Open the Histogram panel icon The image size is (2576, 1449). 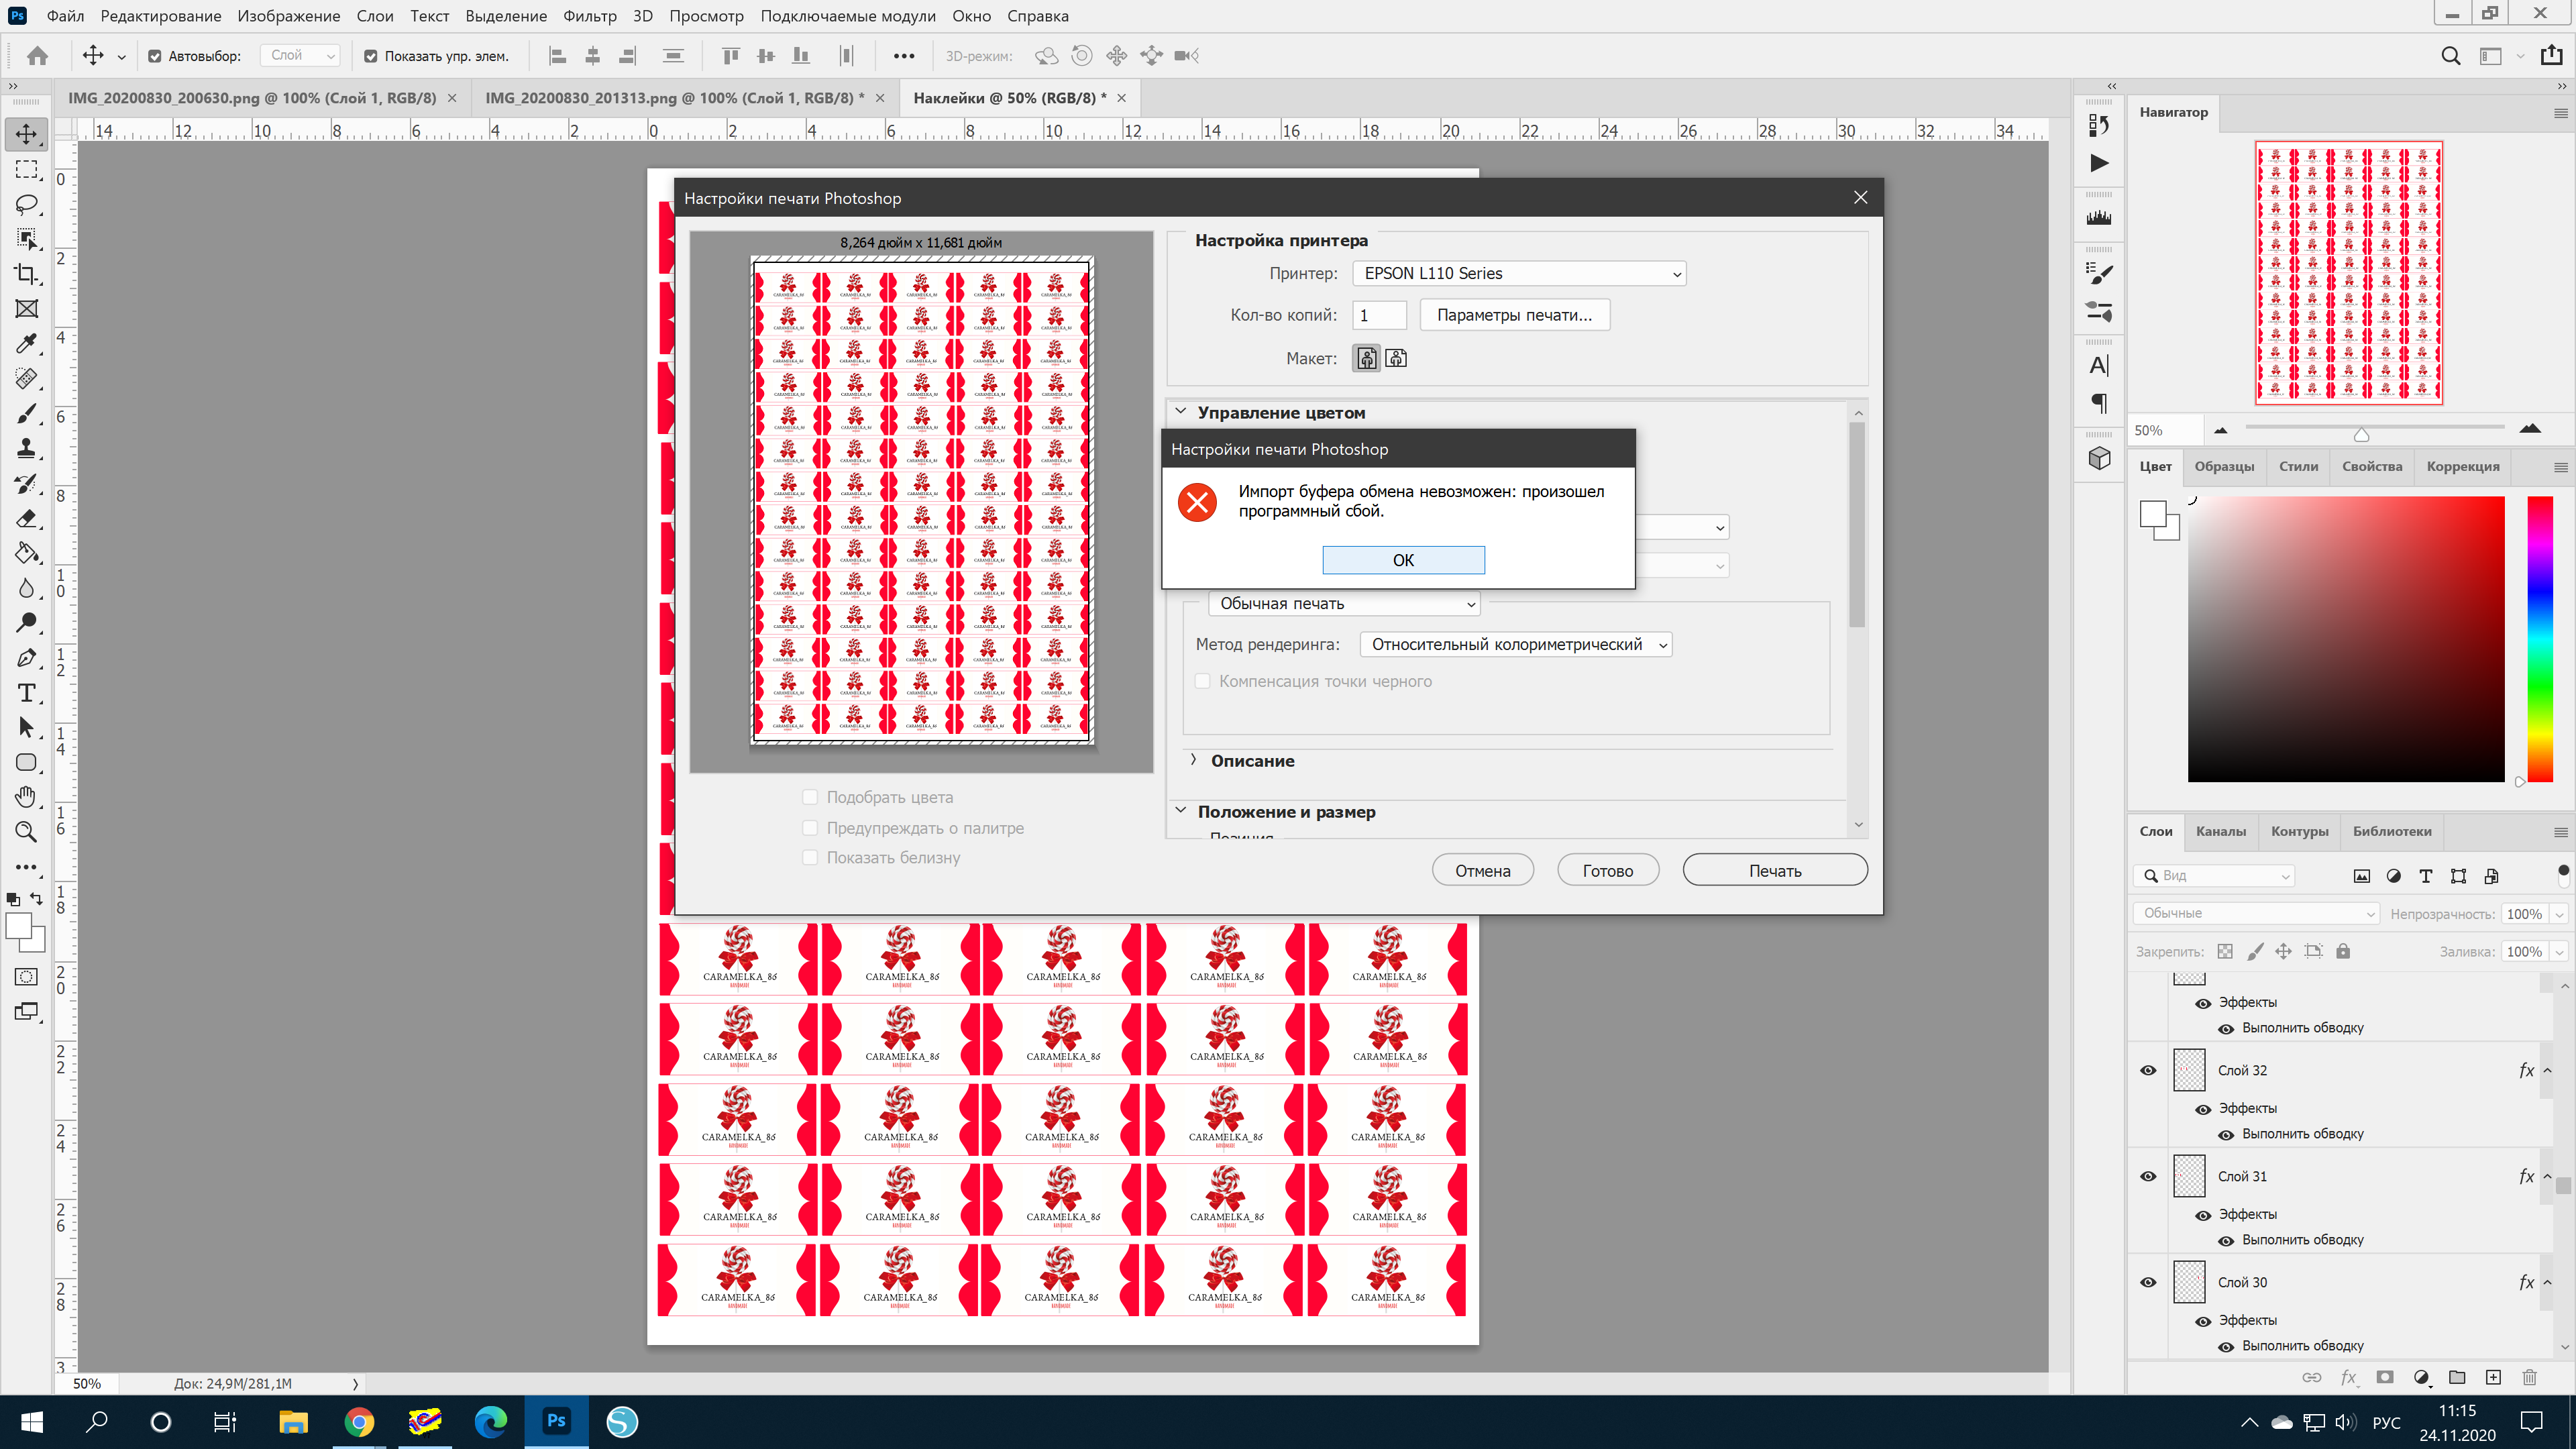coord(2099,218)
